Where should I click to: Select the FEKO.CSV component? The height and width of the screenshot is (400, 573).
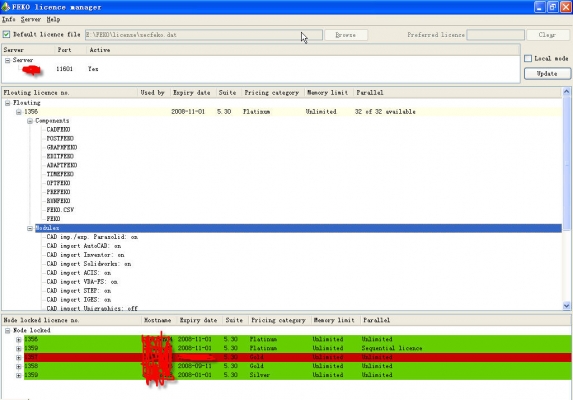pyautogui.click(x=60, y=210)
